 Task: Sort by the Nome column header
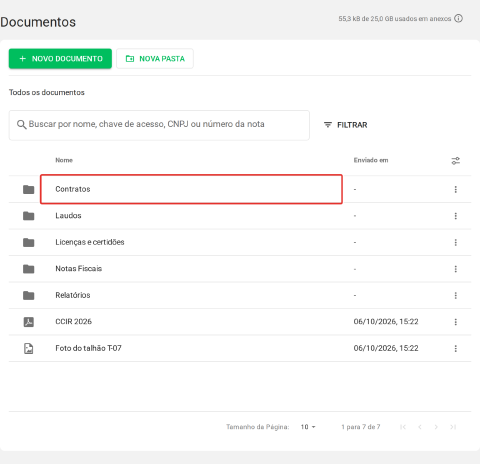tap(64, 160)
